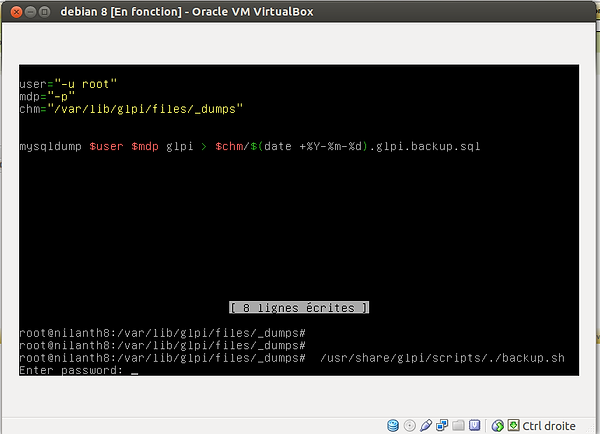
Task: Click the red $mdp variable
Action: (x=145, y=147)
